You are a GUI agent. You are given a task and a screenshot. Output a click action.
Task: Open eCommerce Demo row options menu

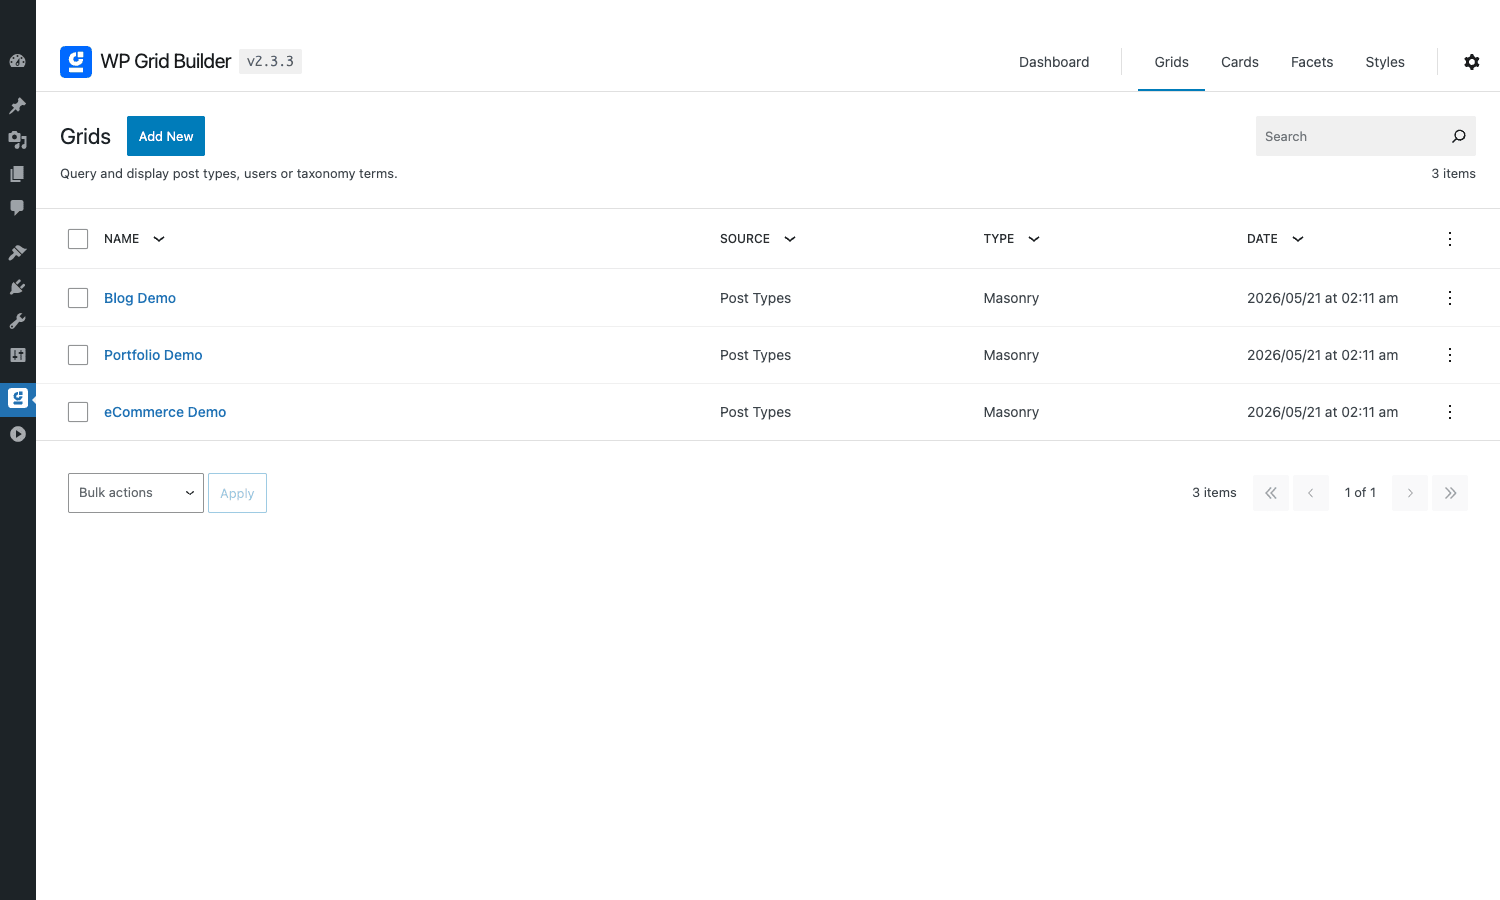(1450, 412)
